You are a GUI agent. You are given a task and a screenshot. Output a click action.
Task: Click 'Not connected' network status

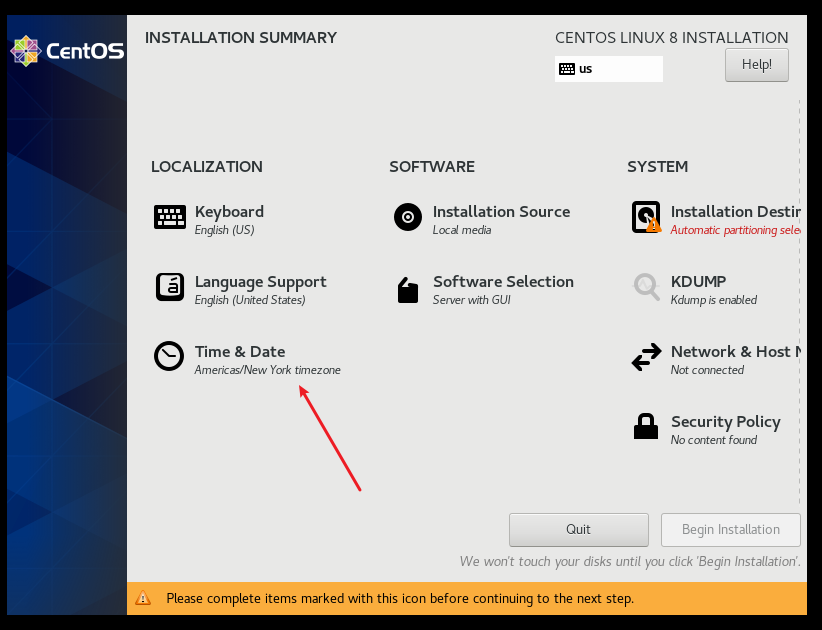[x=707, y=370]
